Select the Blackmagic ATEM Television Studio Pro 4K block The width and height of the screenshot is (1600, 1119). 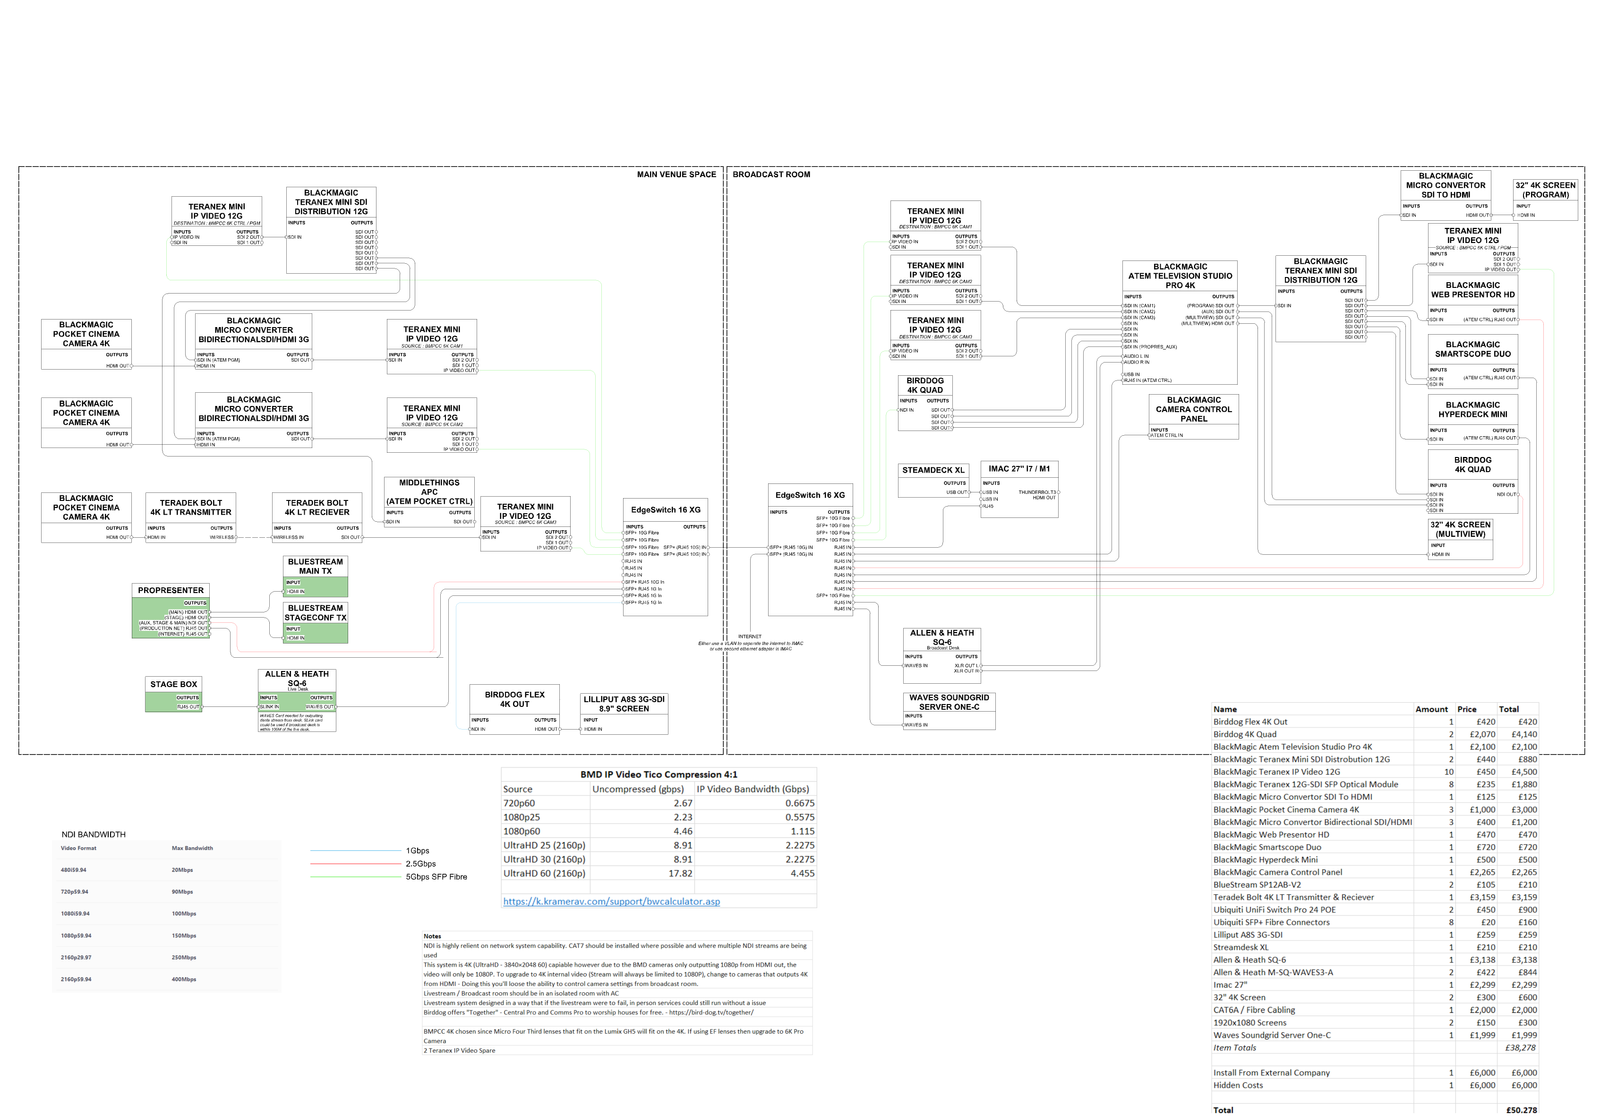click(x=1180, y=323)
